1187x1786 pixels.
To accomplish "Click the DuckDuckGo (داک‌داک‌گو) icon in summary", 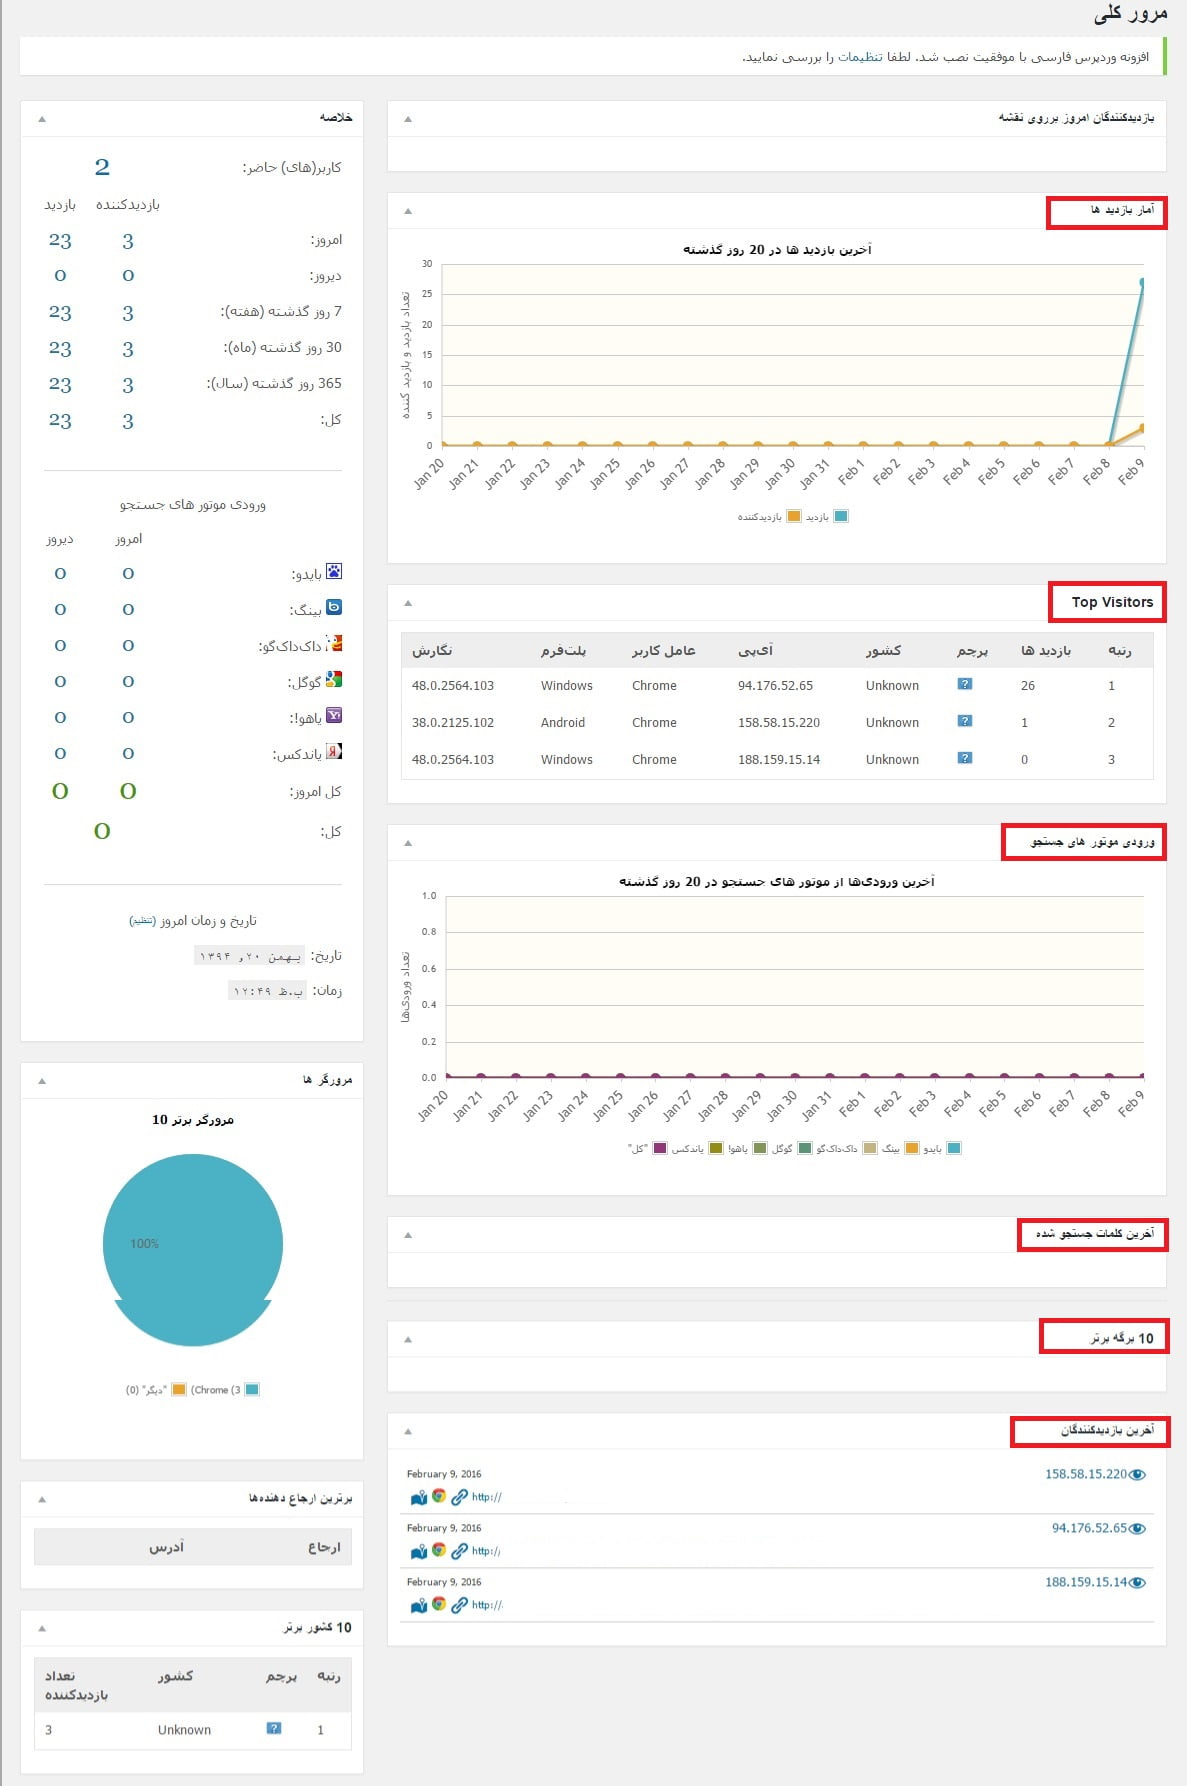I will tap(334, 643).
